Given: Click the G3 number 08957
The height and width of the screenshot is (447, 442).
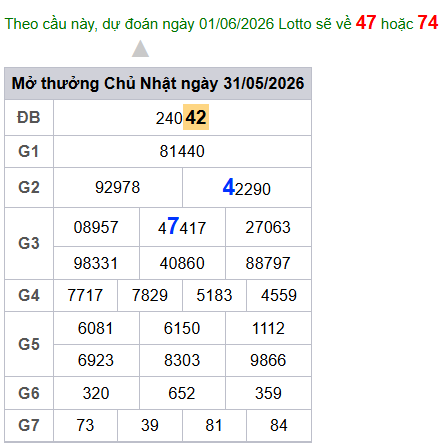Looking at the screenshot, I should tap(96, 227).
